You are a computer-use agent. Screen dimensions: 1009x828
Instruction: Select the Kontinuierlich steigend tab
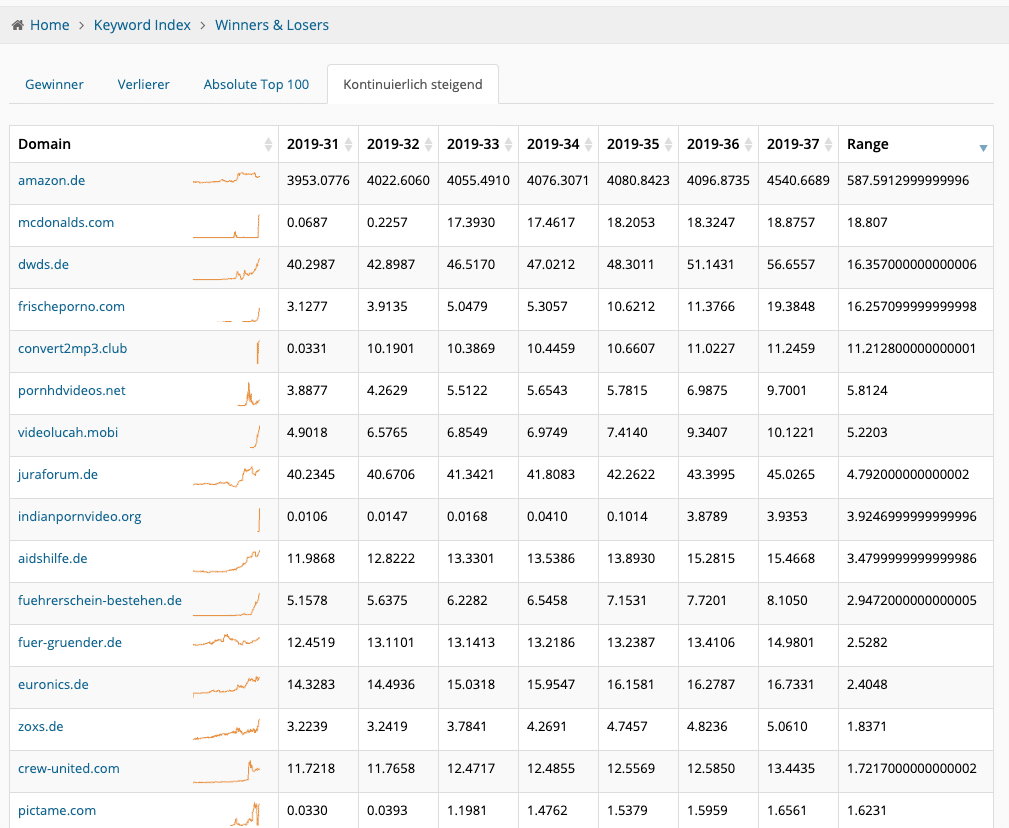click(x=412, y=84)
